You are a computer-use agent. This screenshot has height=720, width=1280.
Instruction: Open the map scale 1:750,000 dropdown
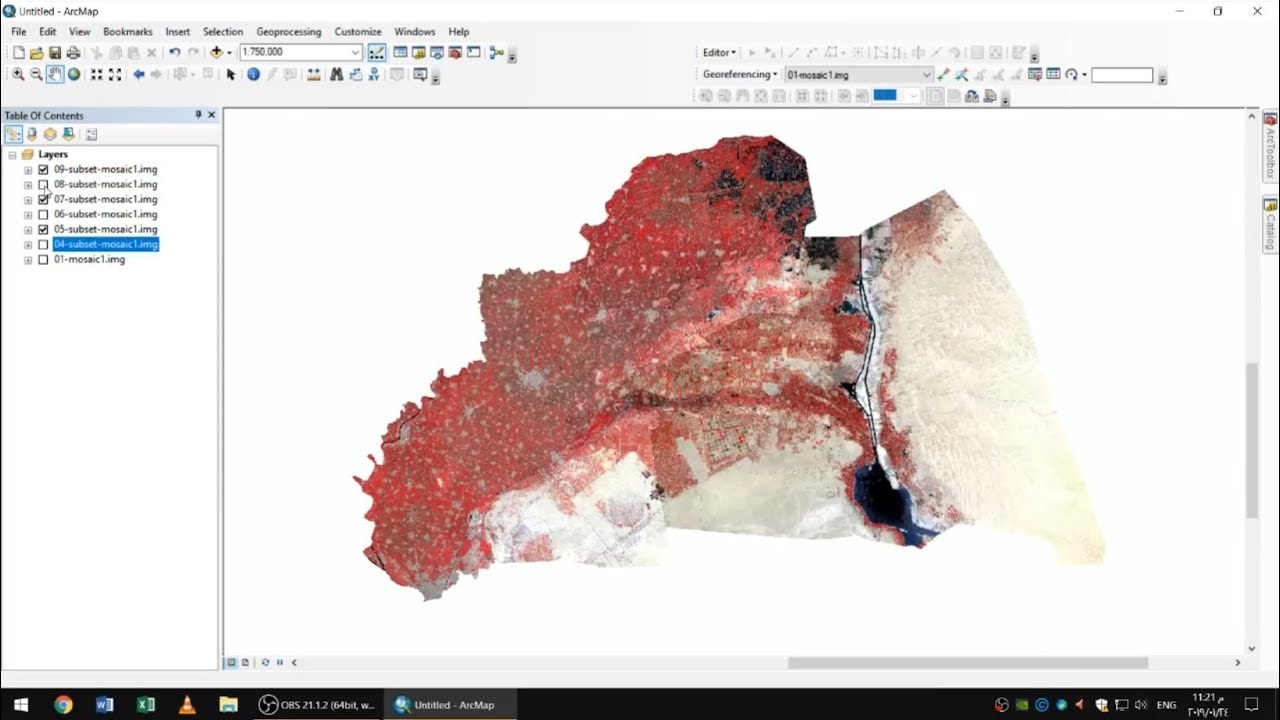pos(355,52)
